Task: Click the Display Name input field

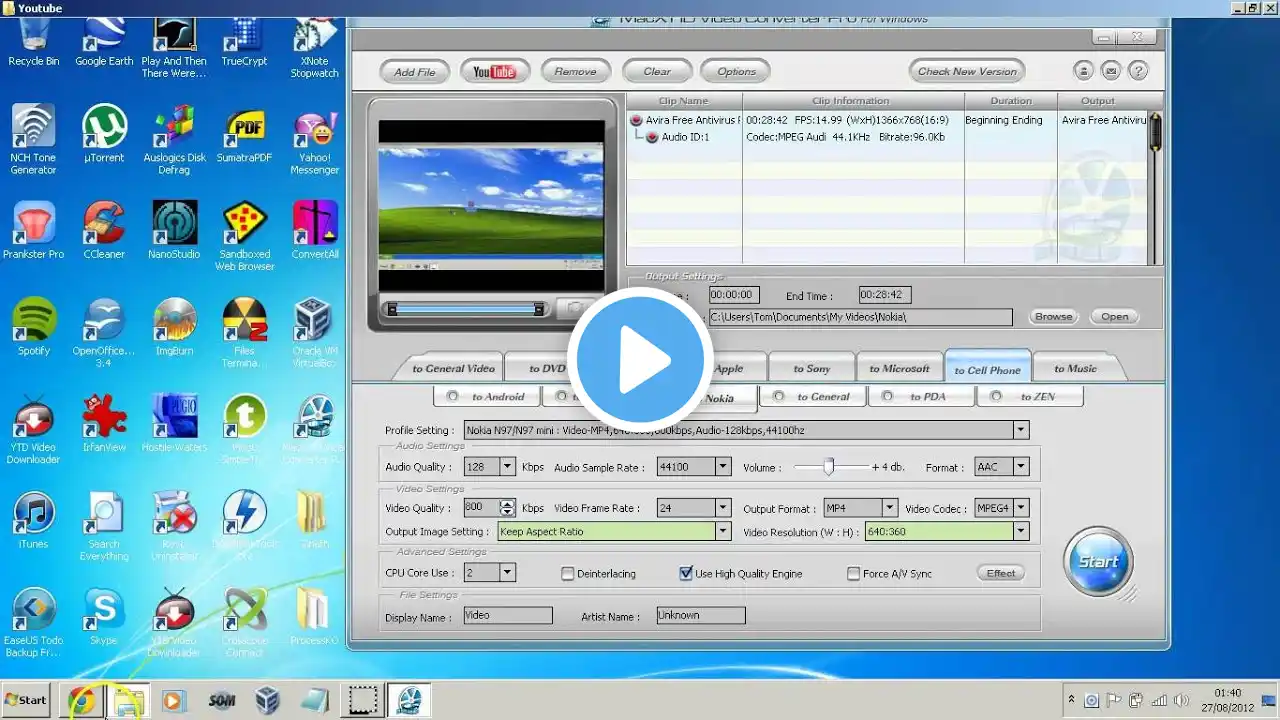Action: click(508, 616)
